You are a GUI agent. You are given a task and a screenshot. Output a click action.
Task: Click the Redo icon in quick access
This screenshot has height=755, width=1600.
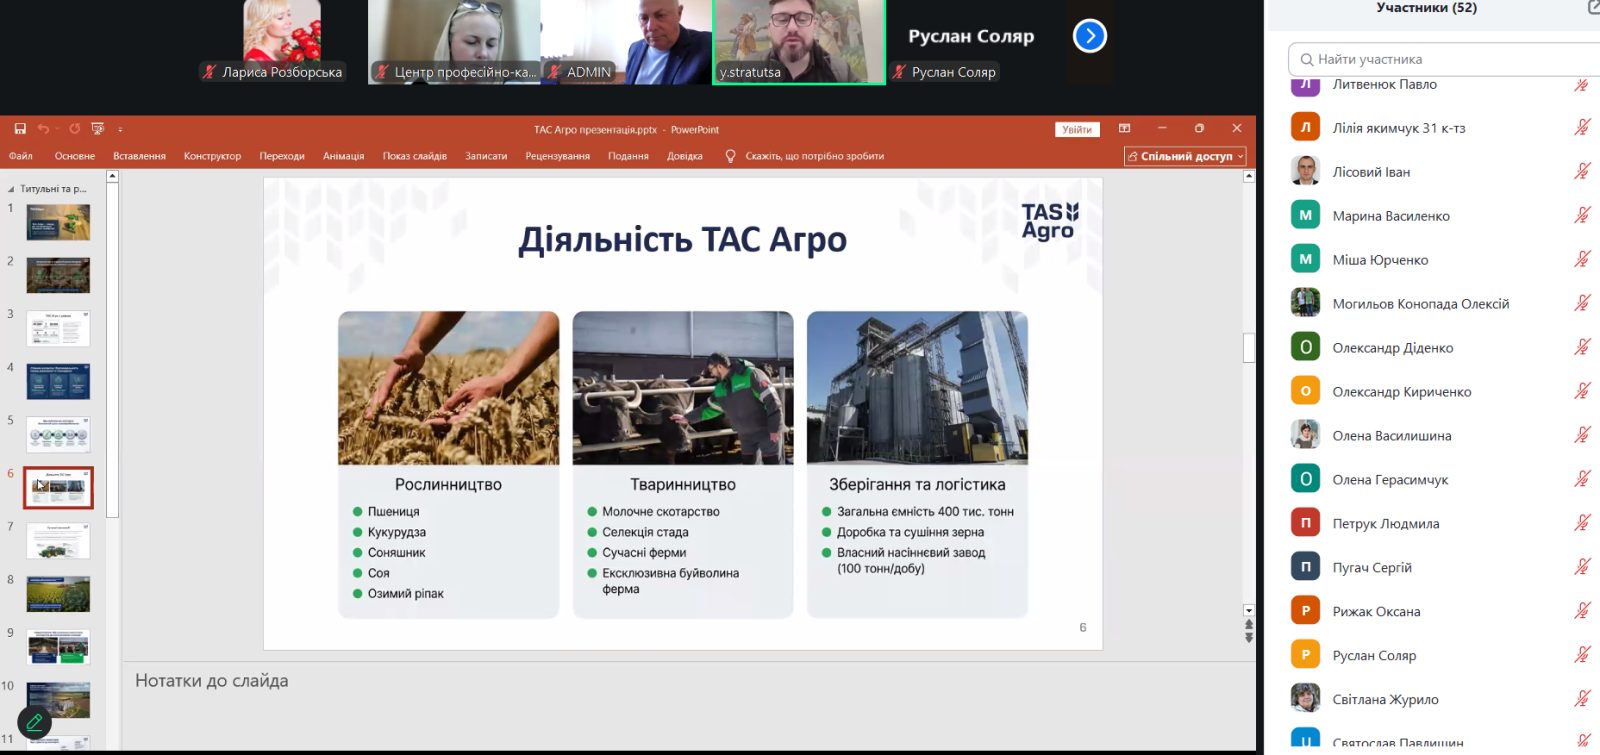pyautogui.click(x=74, y=129)
